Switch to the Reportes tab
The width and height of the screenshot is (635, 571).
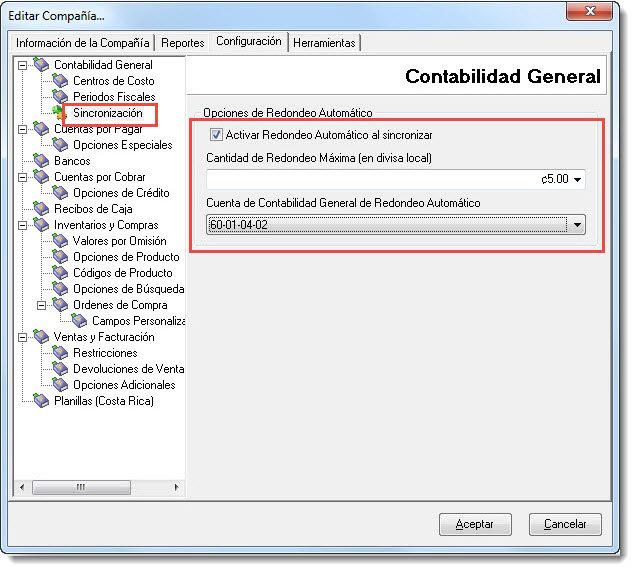183,43
